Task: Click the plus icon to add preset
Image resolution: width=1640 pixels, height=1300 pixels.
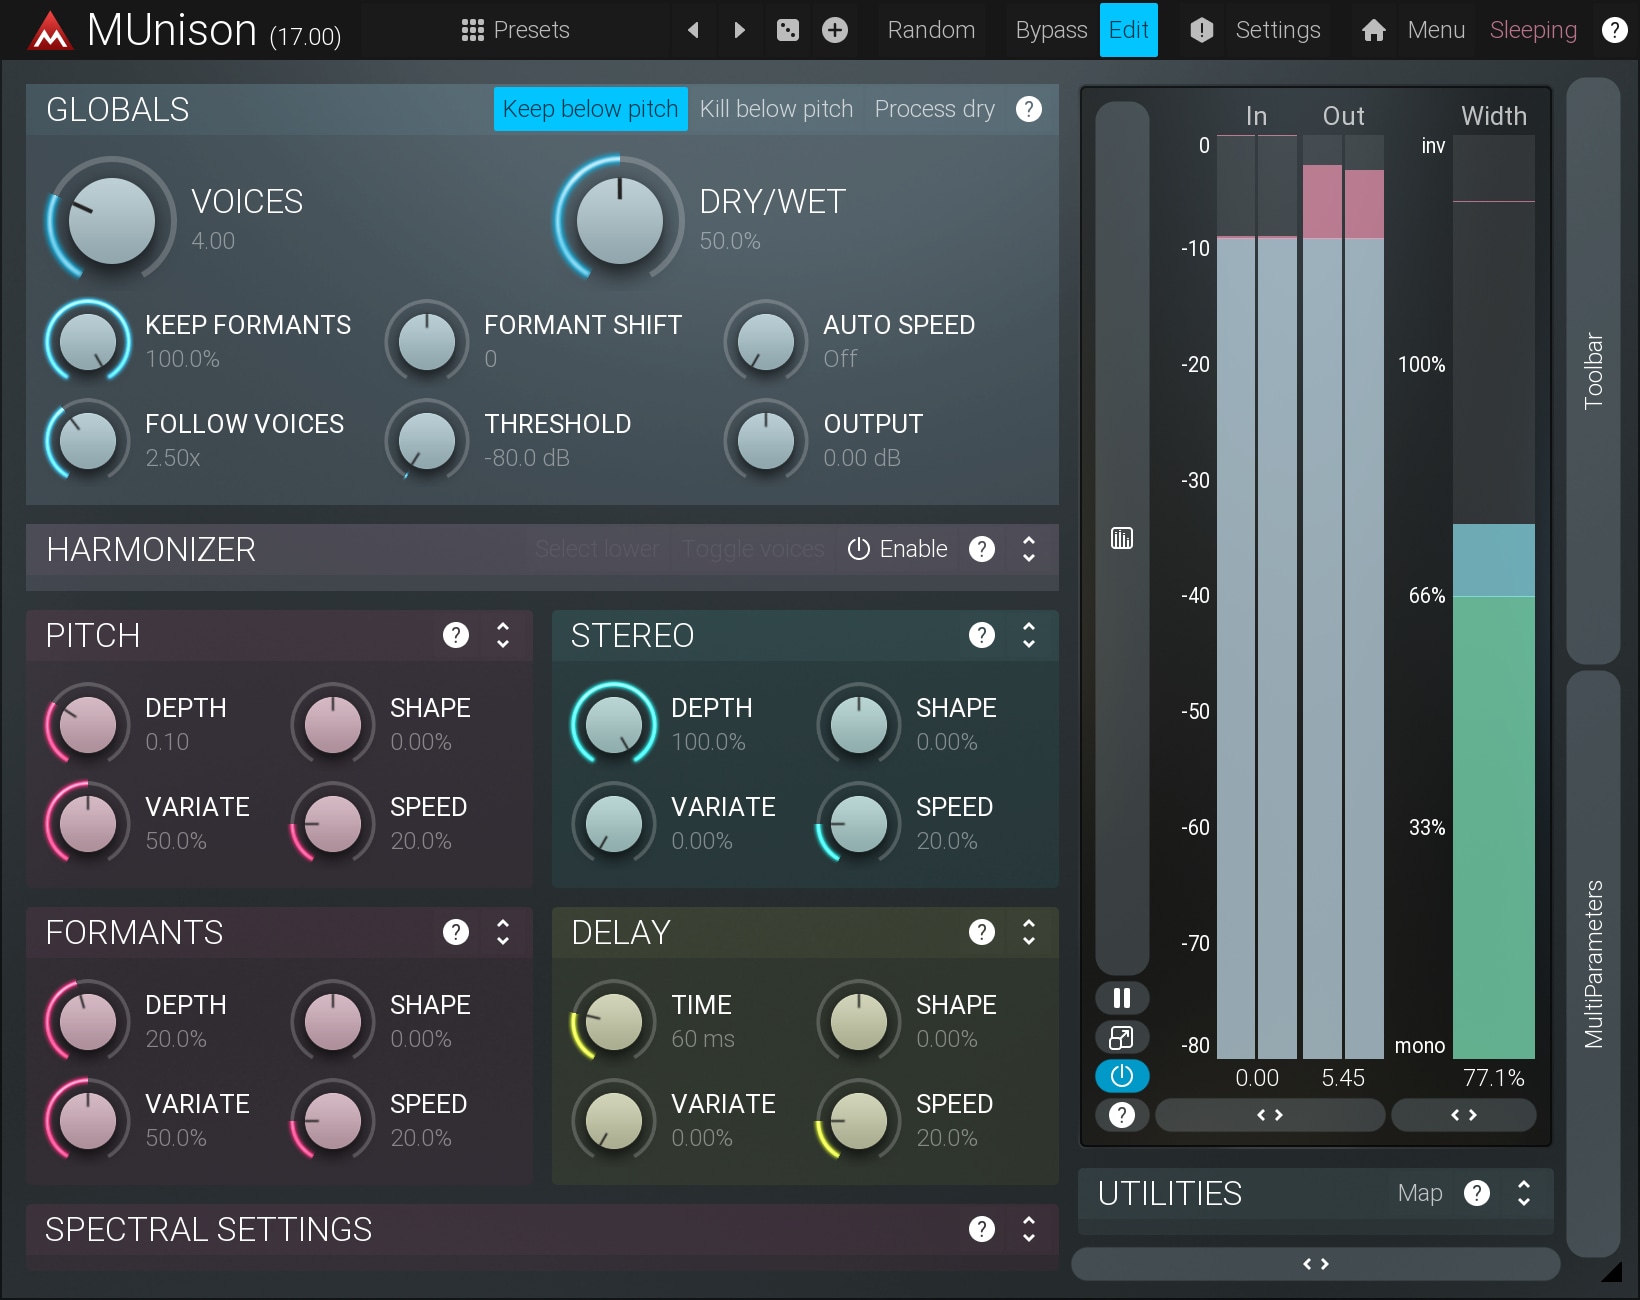Action: click(x=835, y=30)
